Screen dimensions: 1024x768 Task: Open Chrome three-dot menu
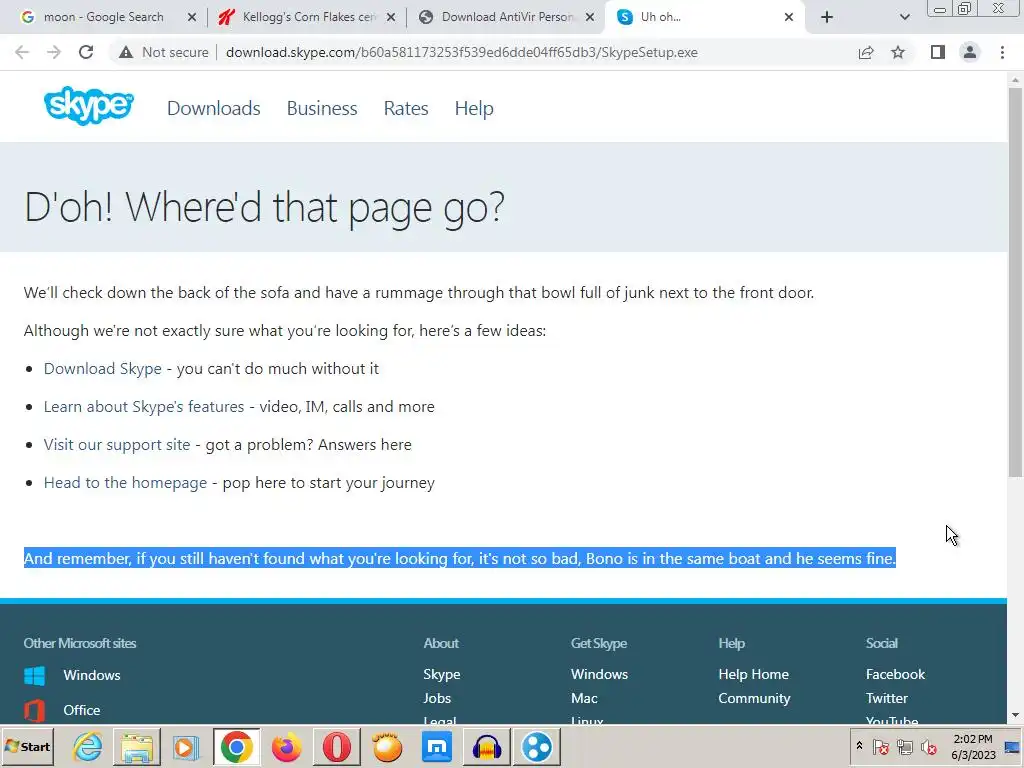pos(1002,52)
